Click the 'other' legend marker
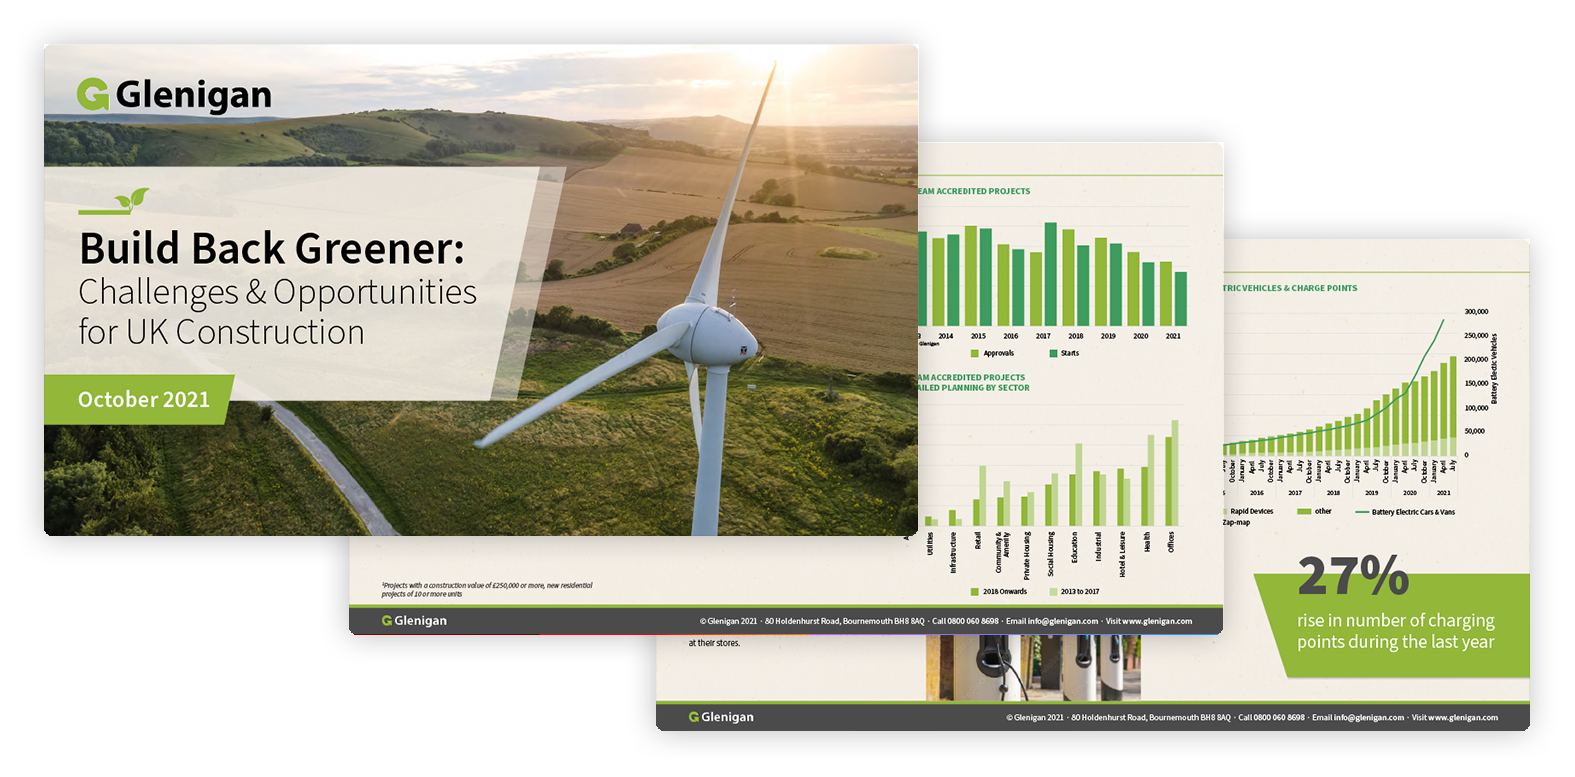 (1304, 511)
